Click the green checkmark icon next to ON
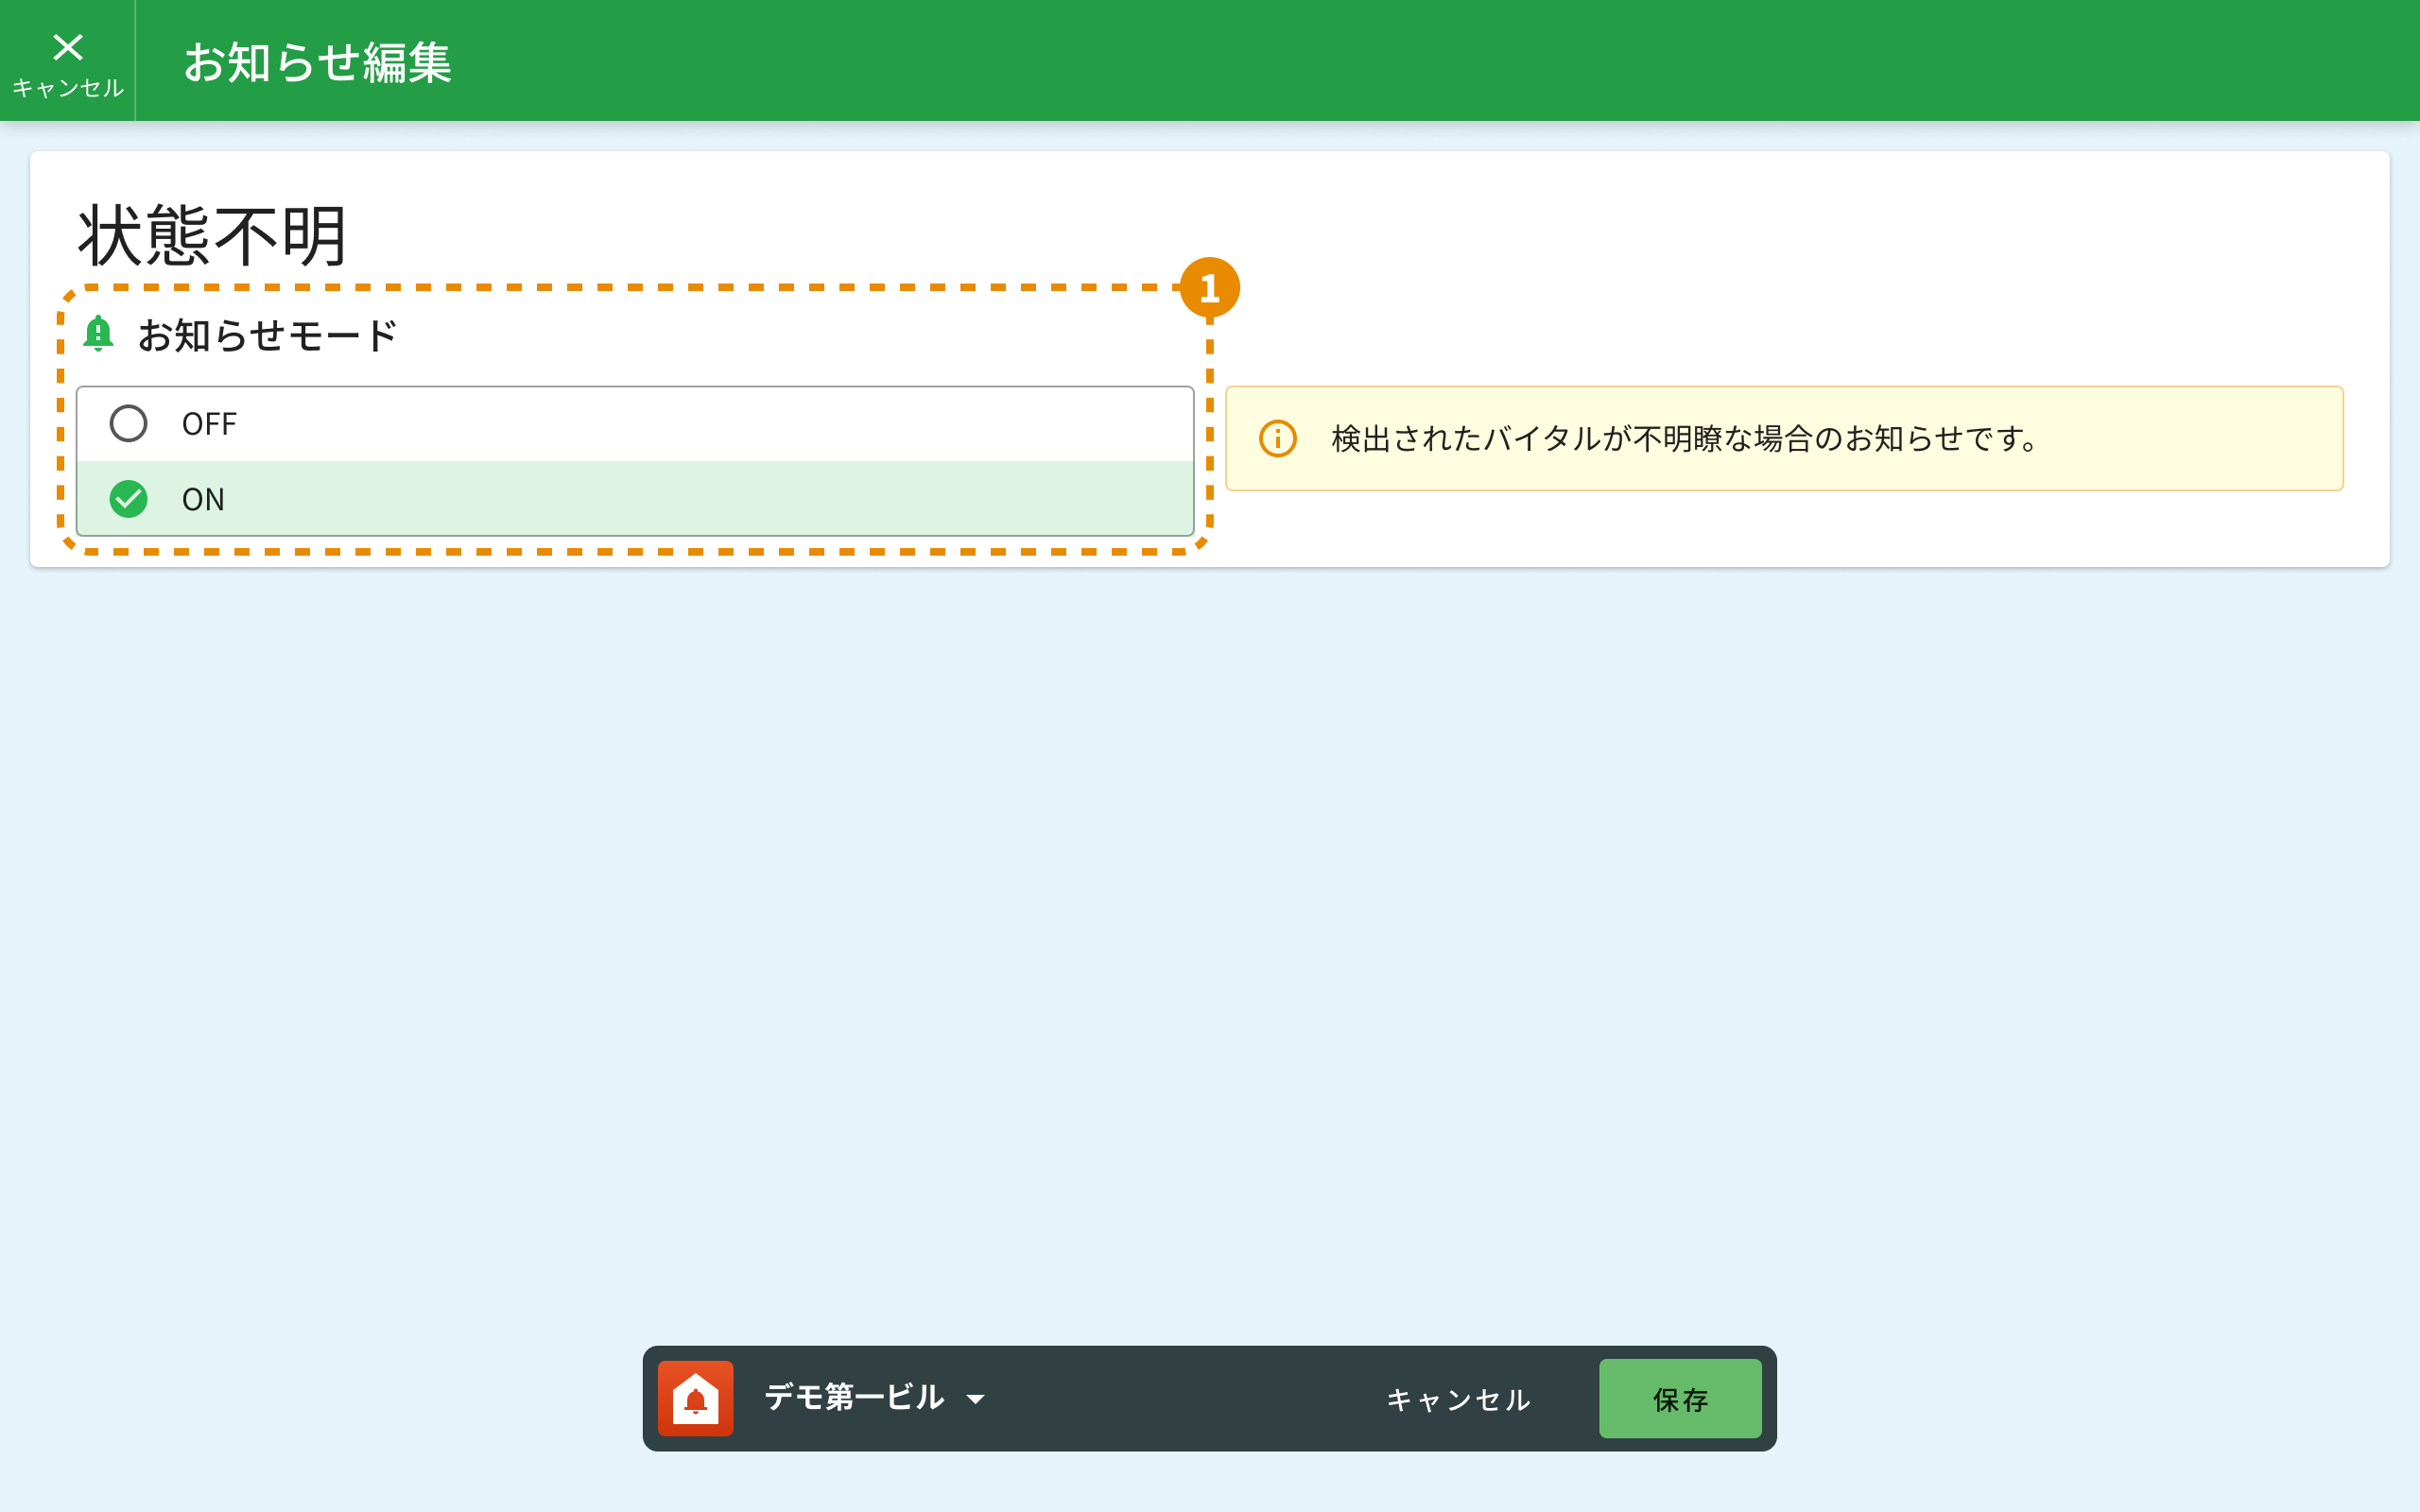 coord(128,499)
